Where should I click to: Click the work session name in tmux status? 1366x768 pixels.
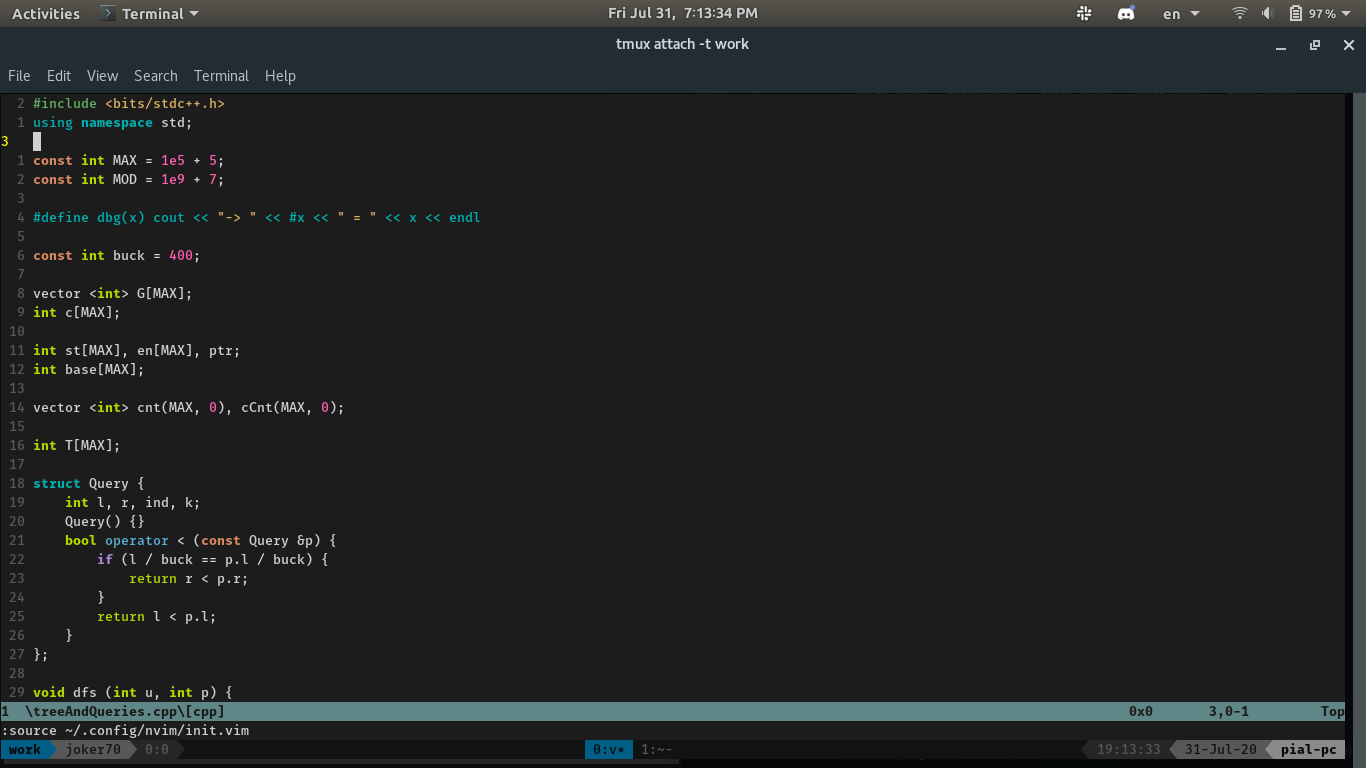pyautogui.click(x=23, y=749)
